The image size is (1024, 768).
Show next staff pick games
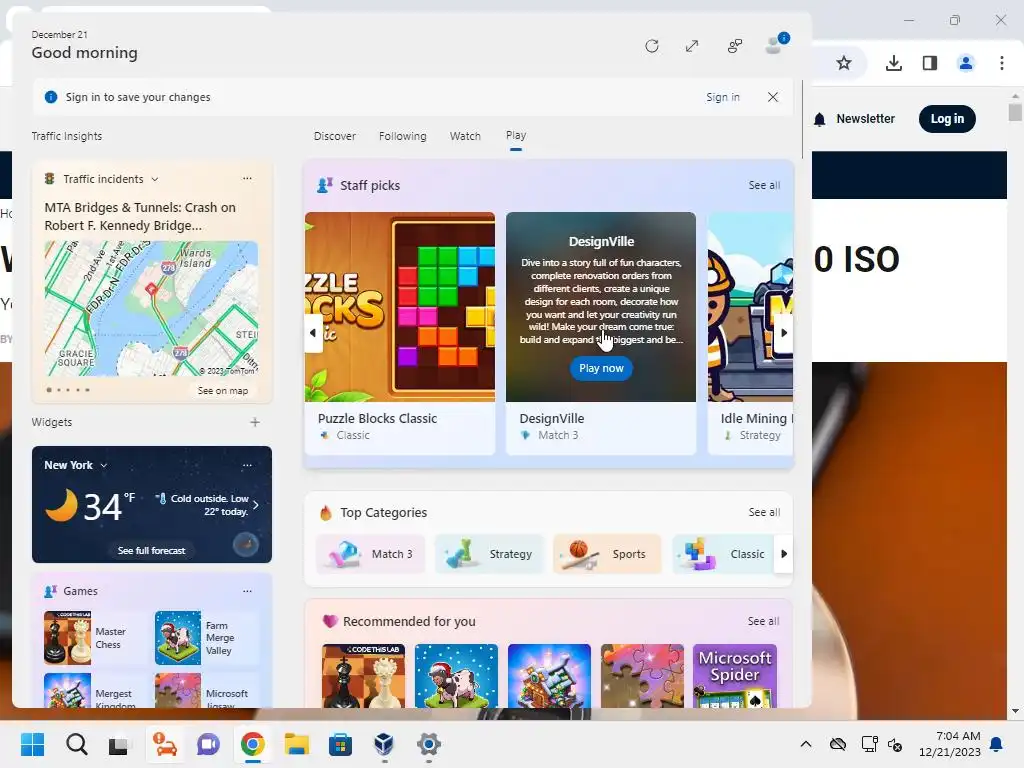point(784,332)
